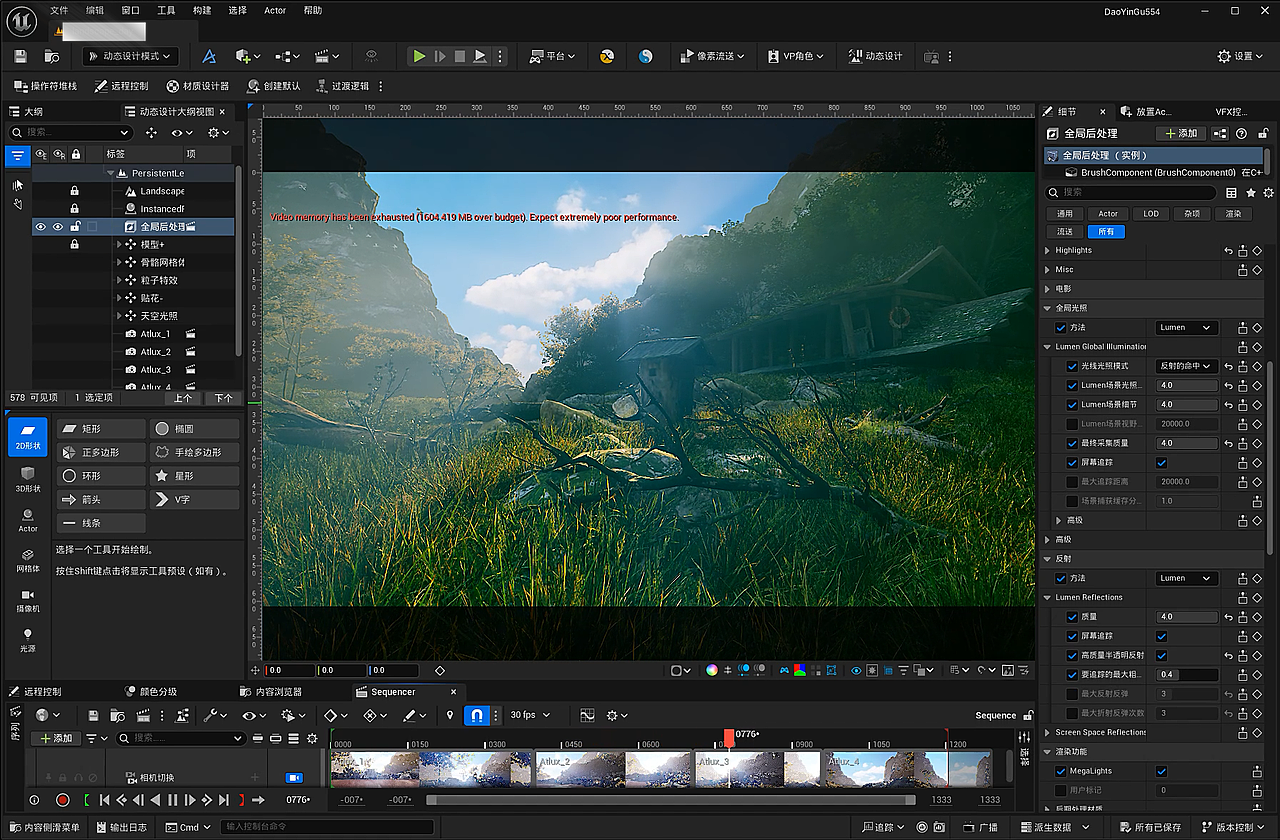The height and width of the screenshot is (840, 1280).
Task: Expand the Highlights section
Action: [x=1048, y=250]
